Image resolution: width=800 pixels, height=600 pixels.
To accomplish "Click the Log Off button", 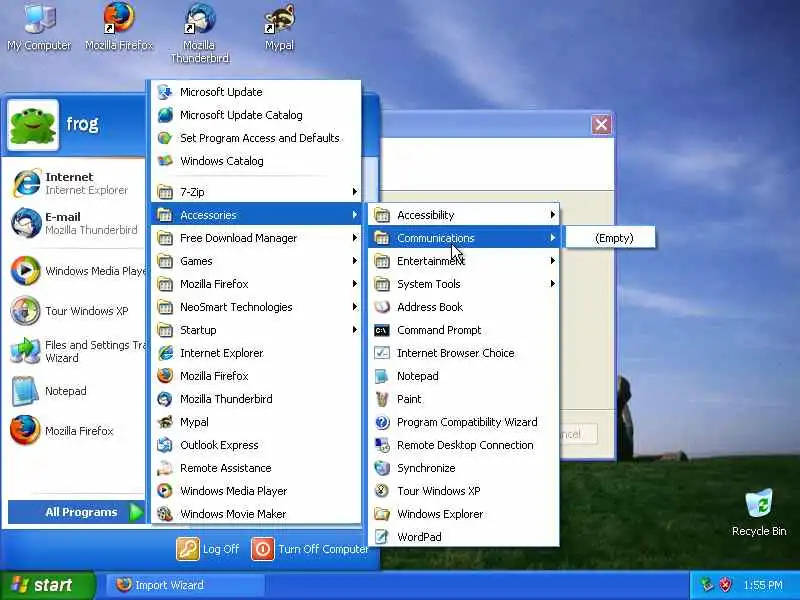I will coord(208,549).
